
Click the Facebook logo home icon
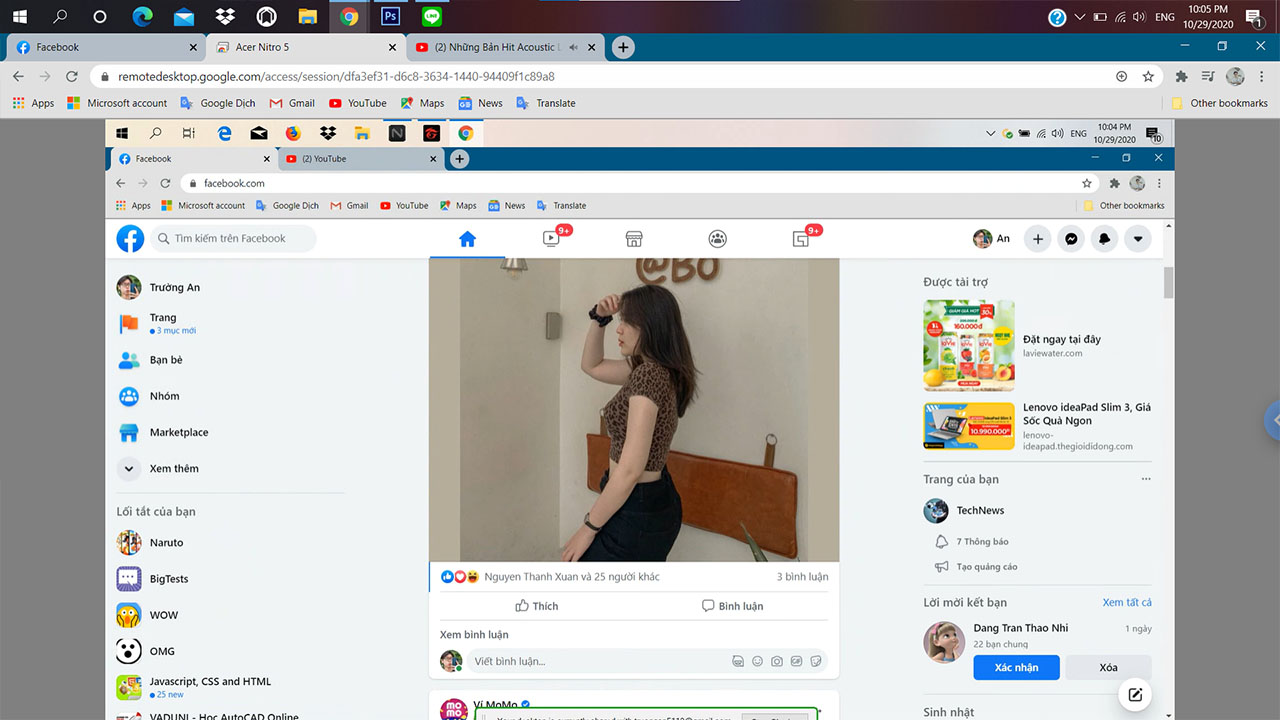pos(130,238)
